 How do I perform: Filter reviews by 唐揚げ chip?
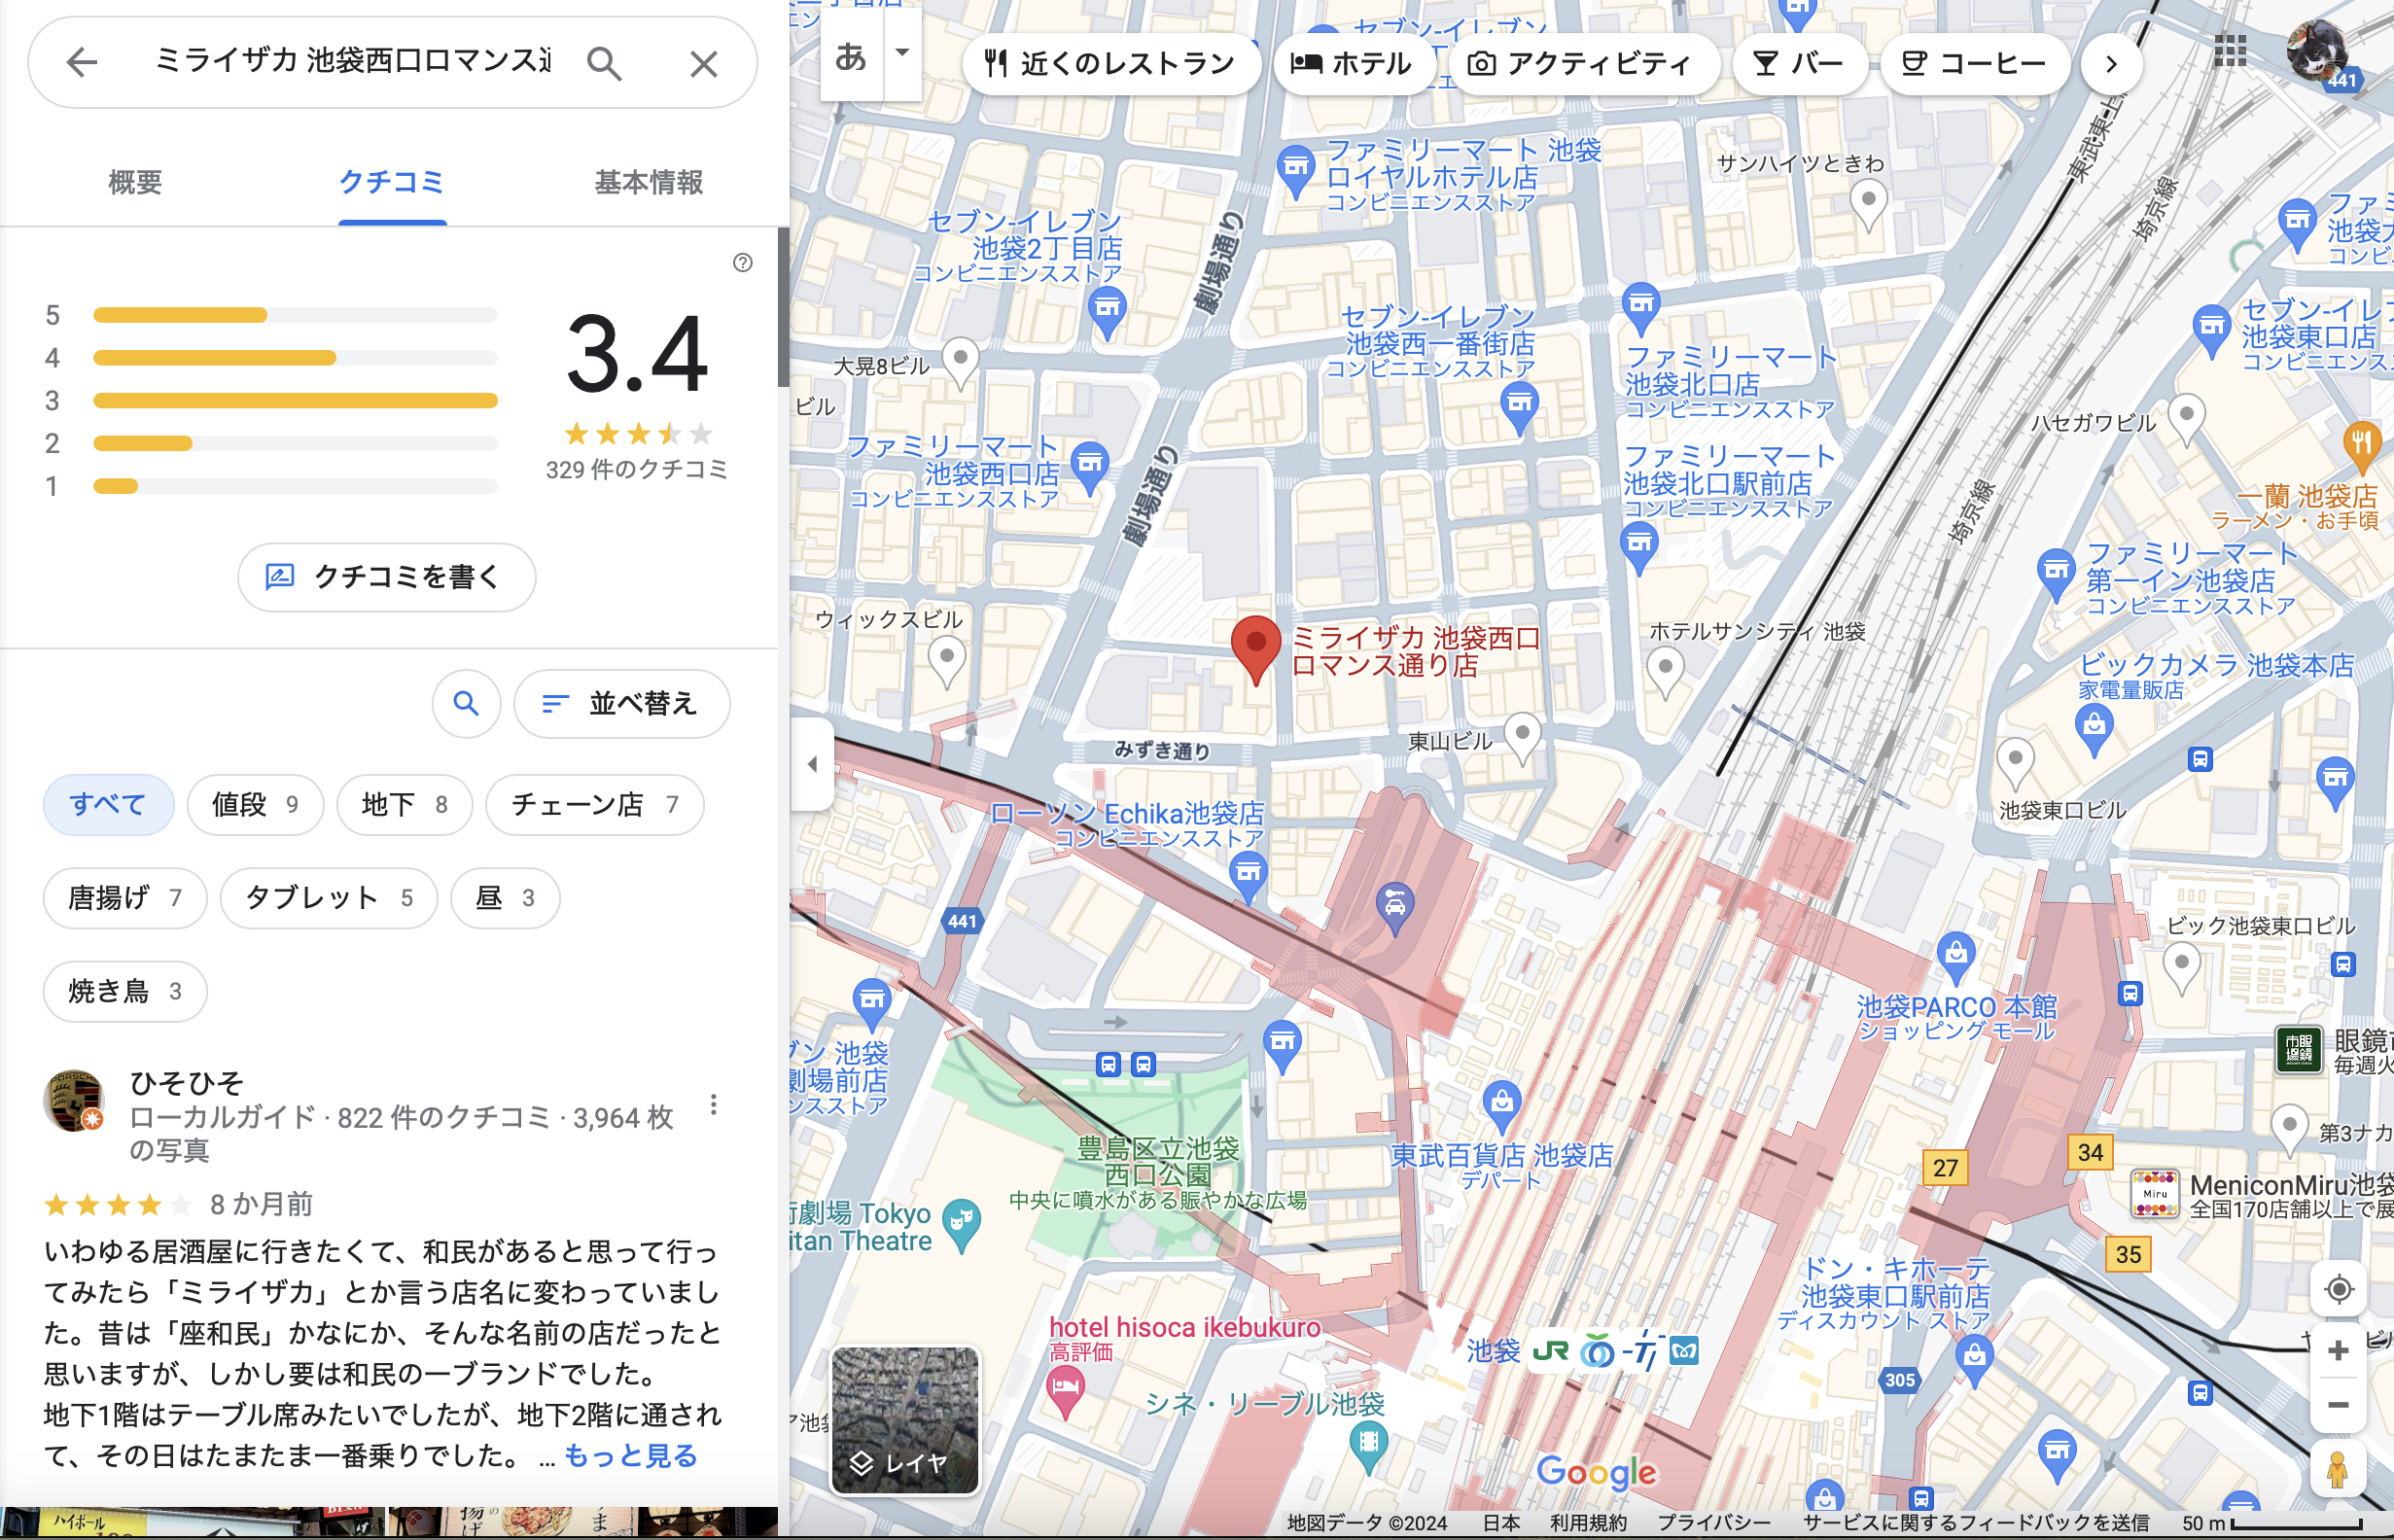[125, 898]
